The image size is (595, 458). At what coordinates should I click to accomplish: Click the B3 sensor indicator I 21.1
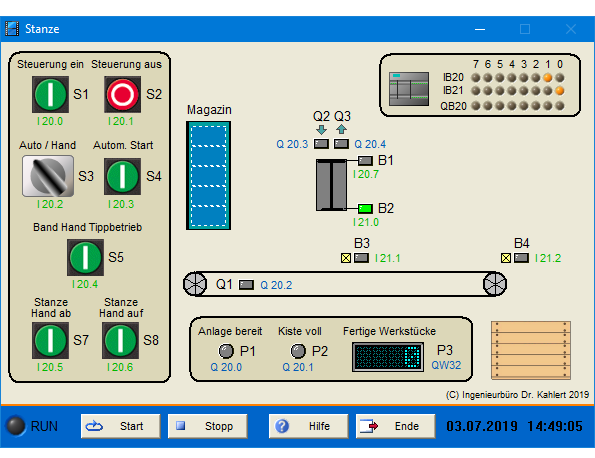pos(361,258)
